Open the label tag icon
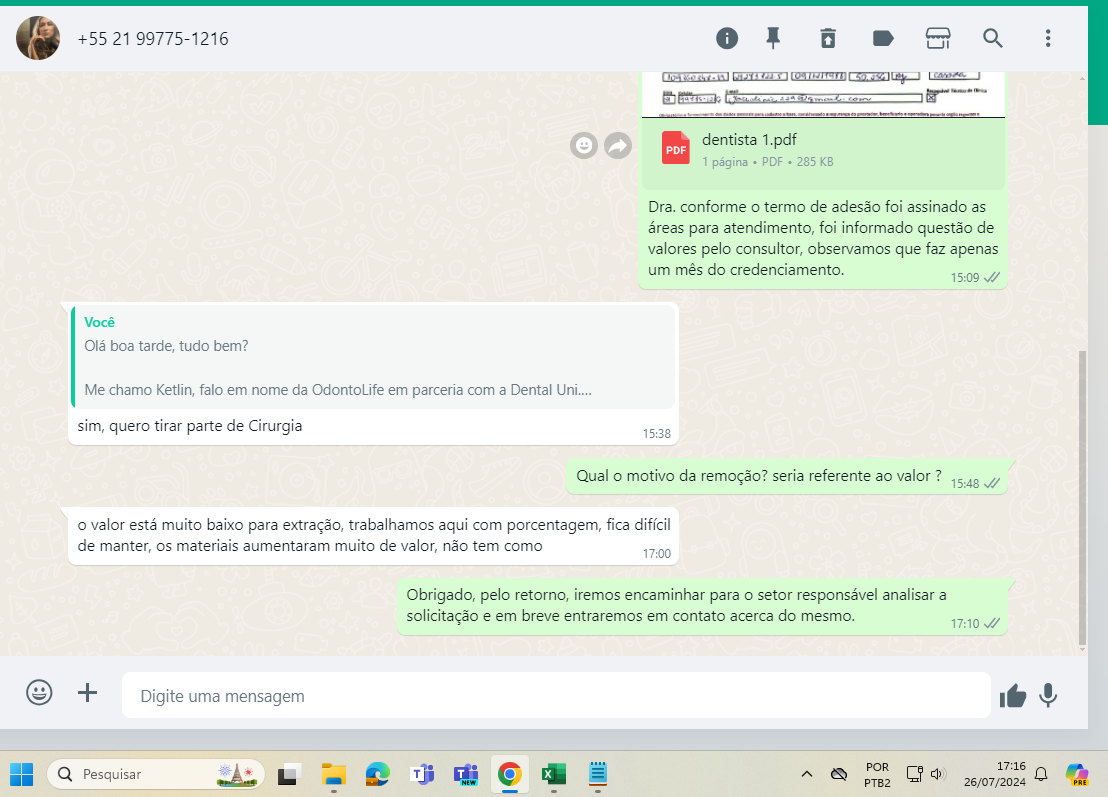Image resolution: width=1108 pixels, height=797 pixels. point(883,38)
